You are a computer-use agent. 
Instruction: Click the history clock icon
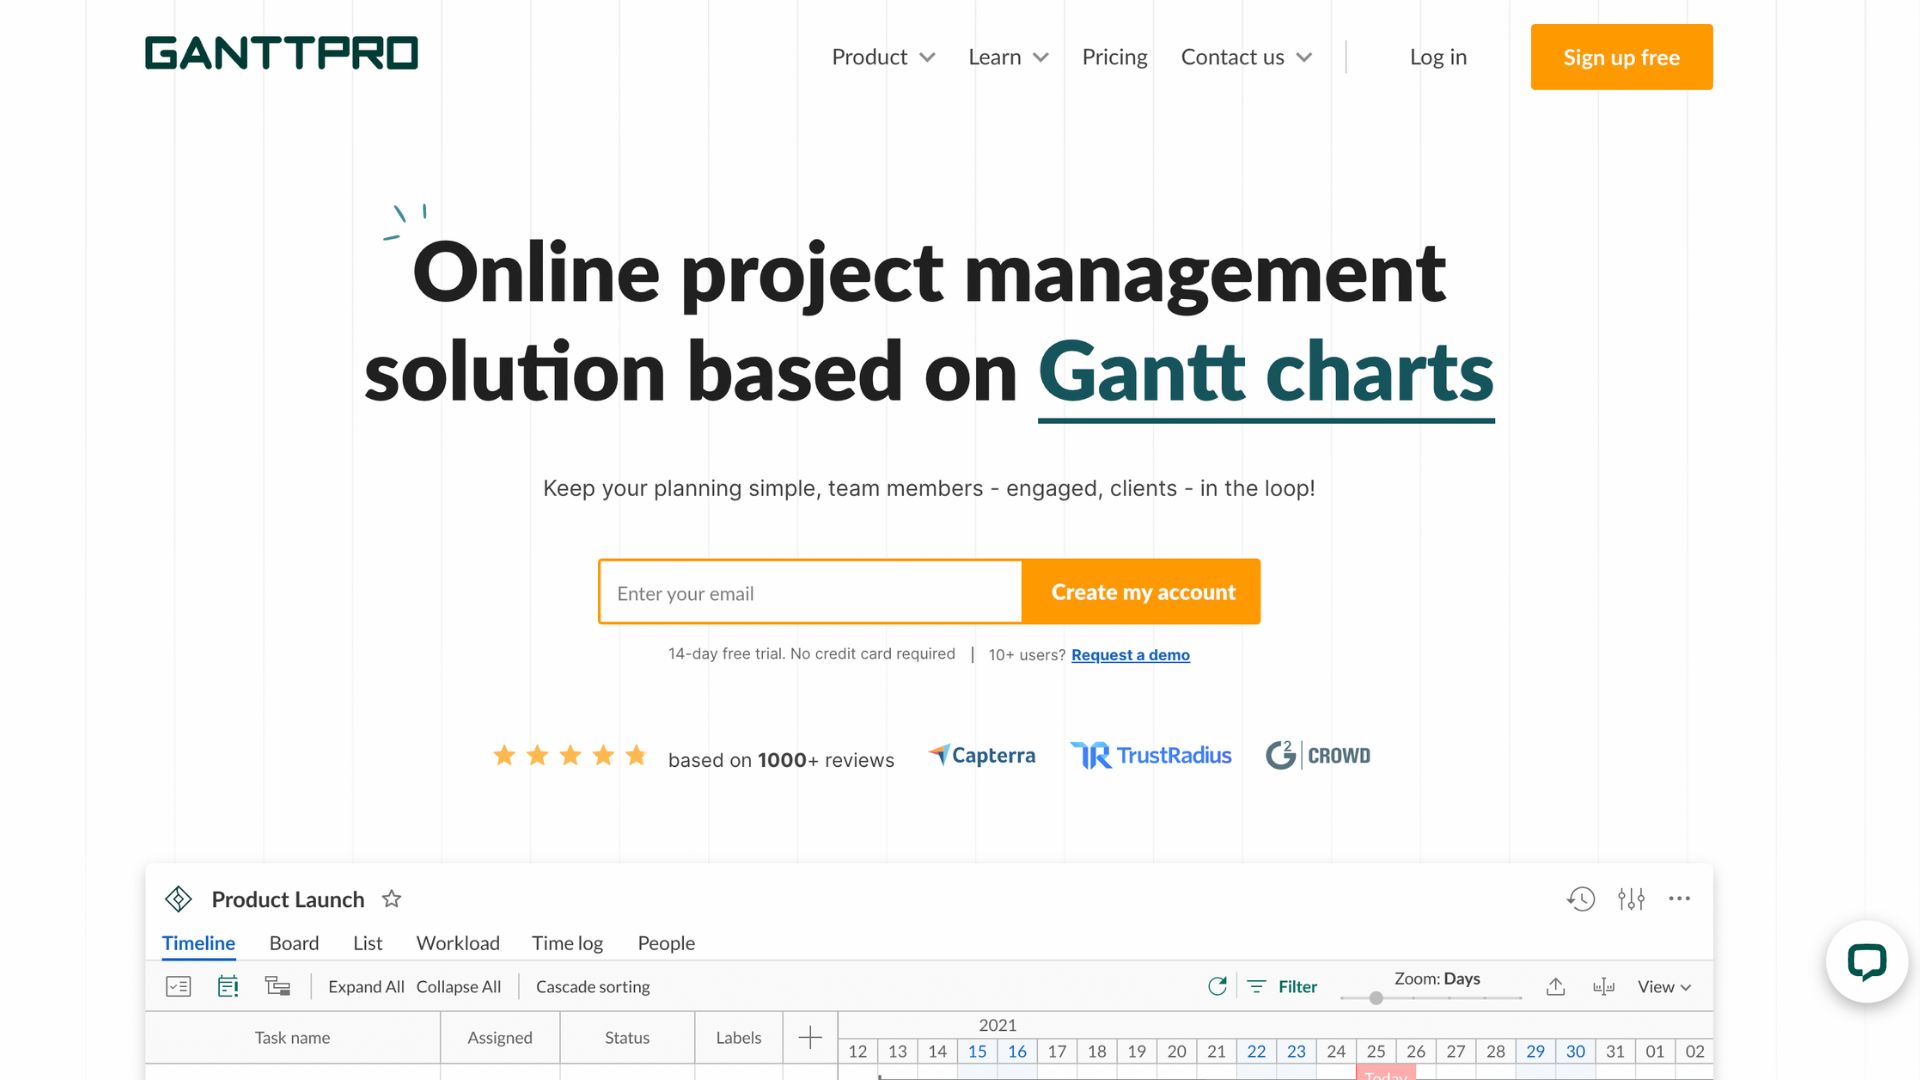click(1581, 899)
